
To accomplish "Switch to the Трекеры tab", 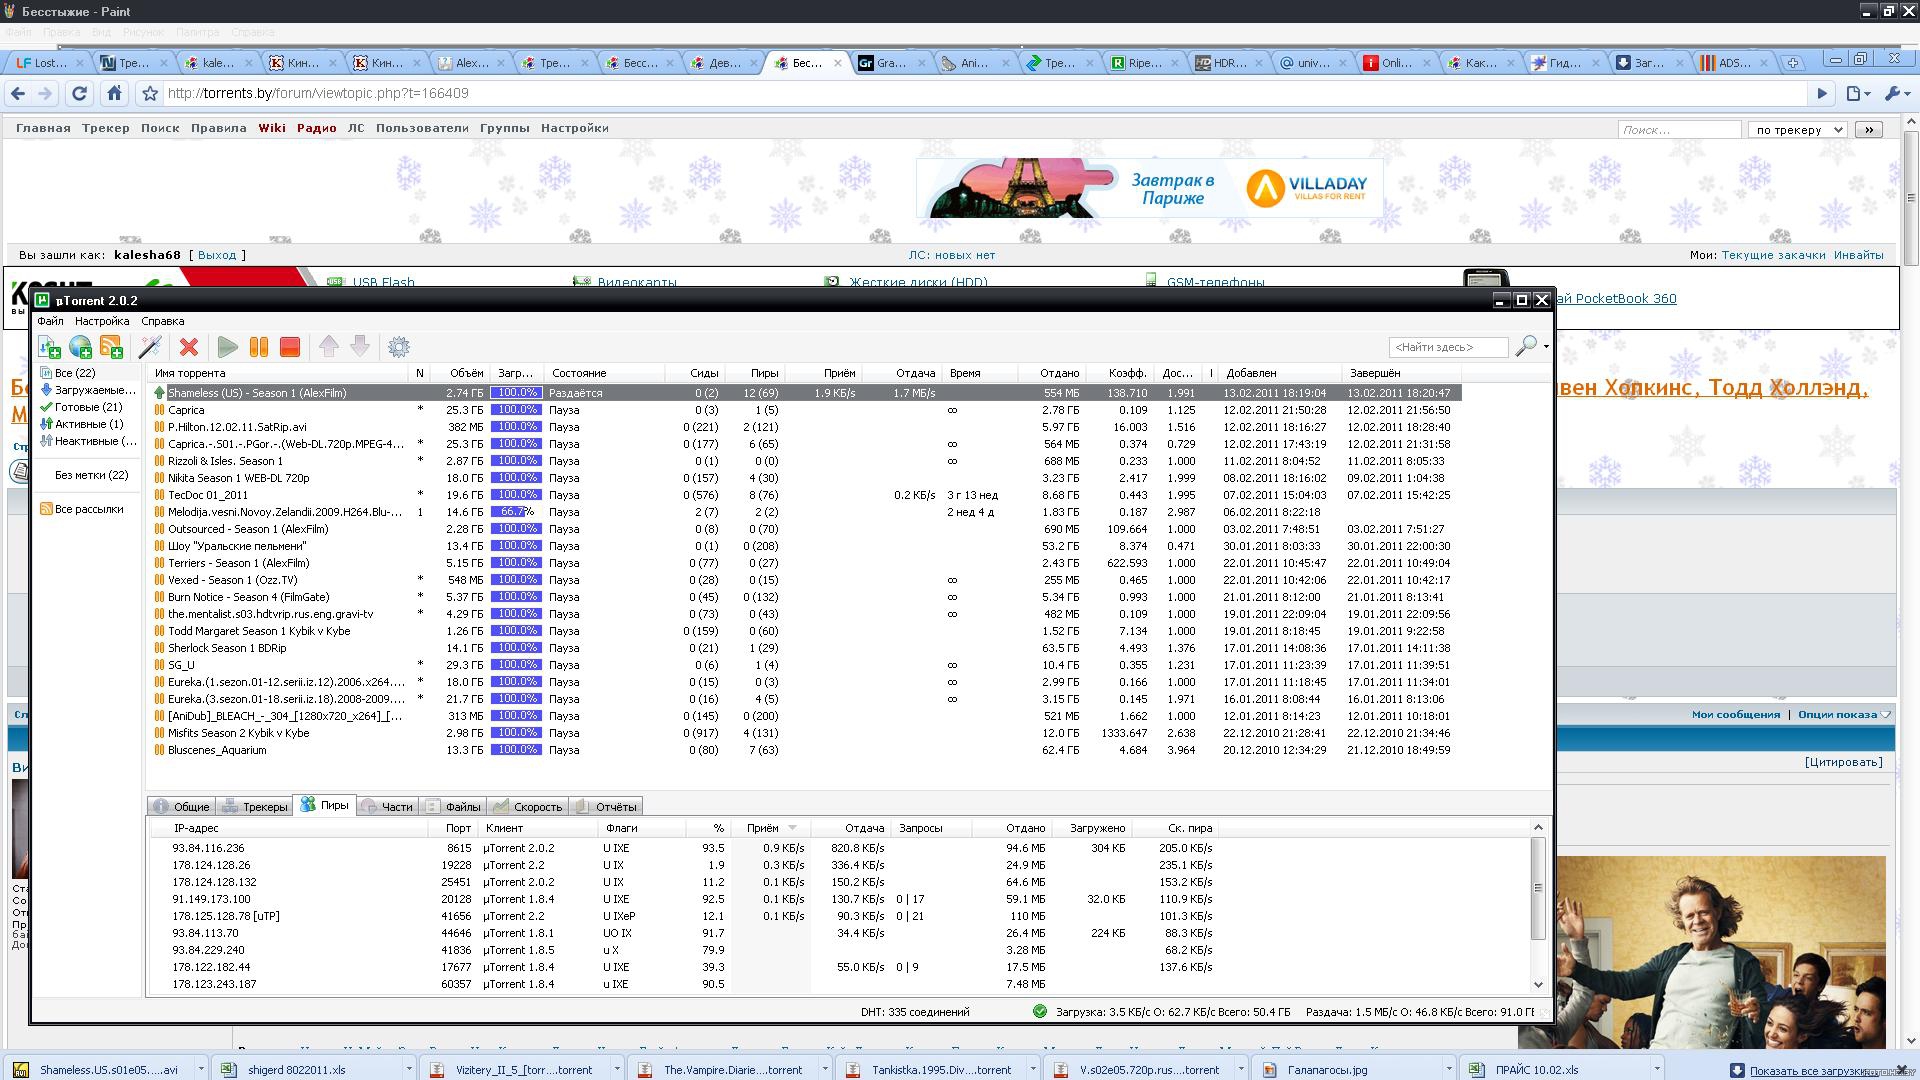I will click(254, 807).
